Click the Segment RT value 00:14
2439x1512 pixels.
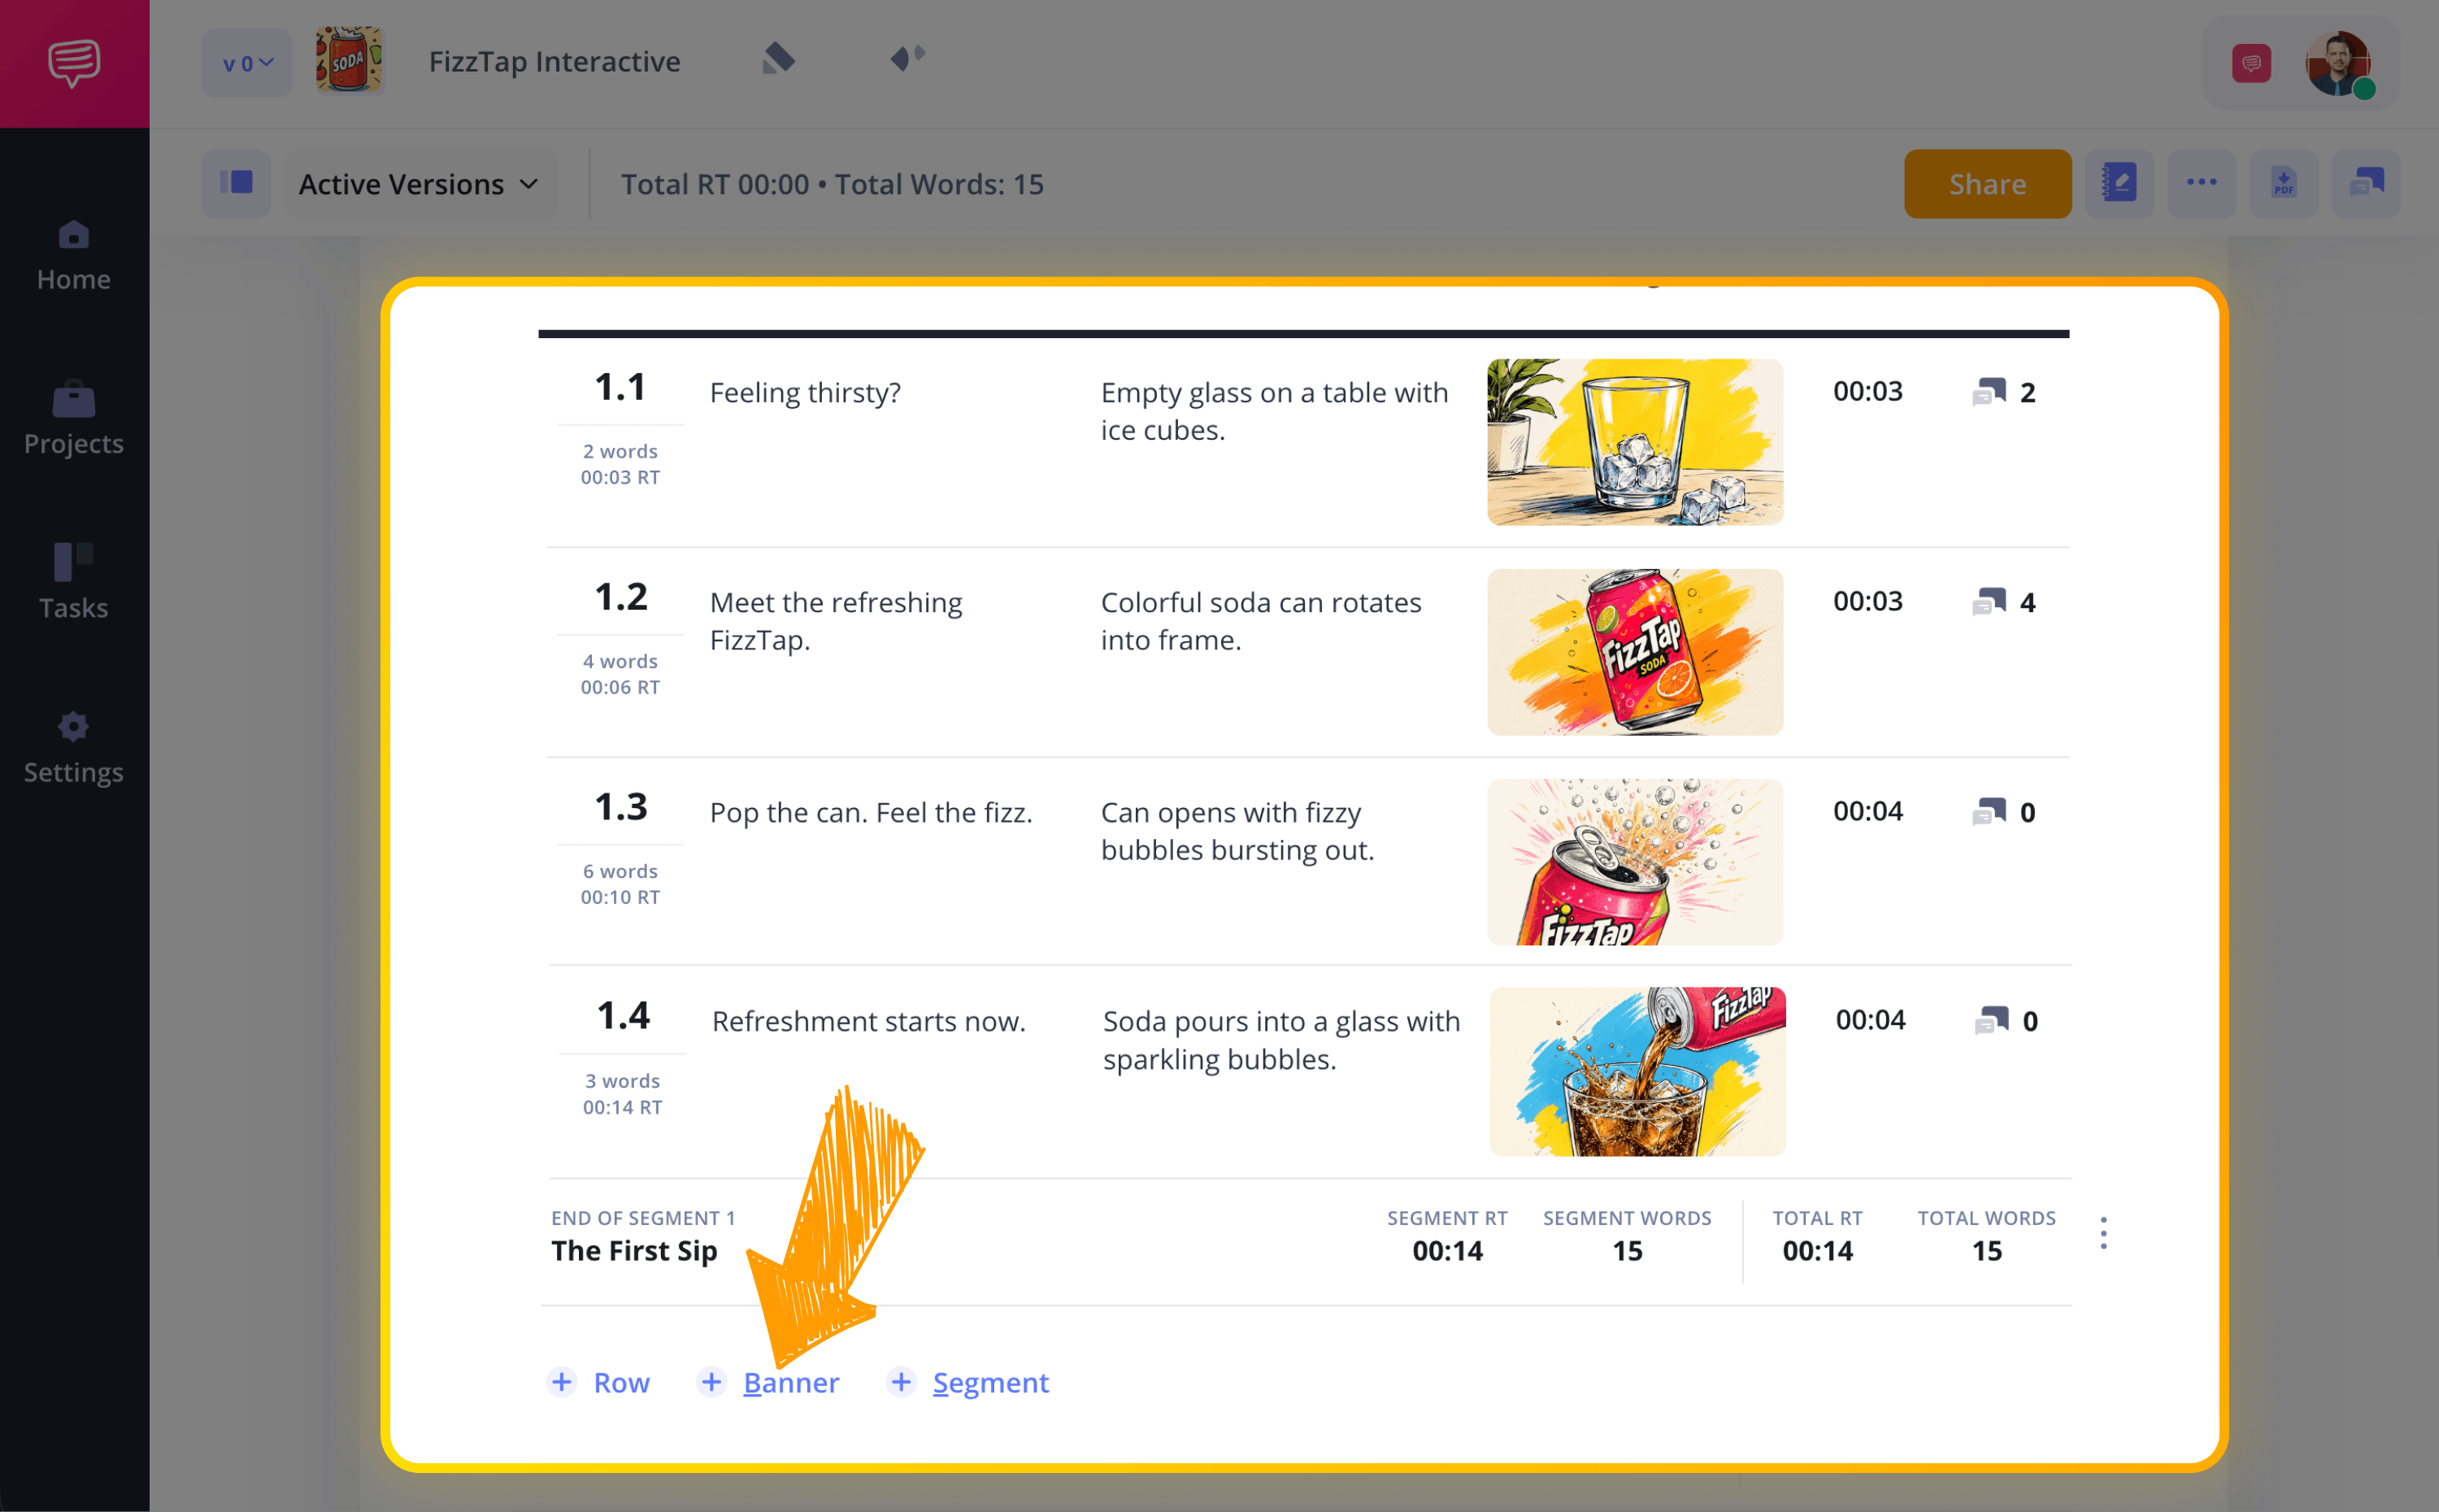[1447, 1251]
